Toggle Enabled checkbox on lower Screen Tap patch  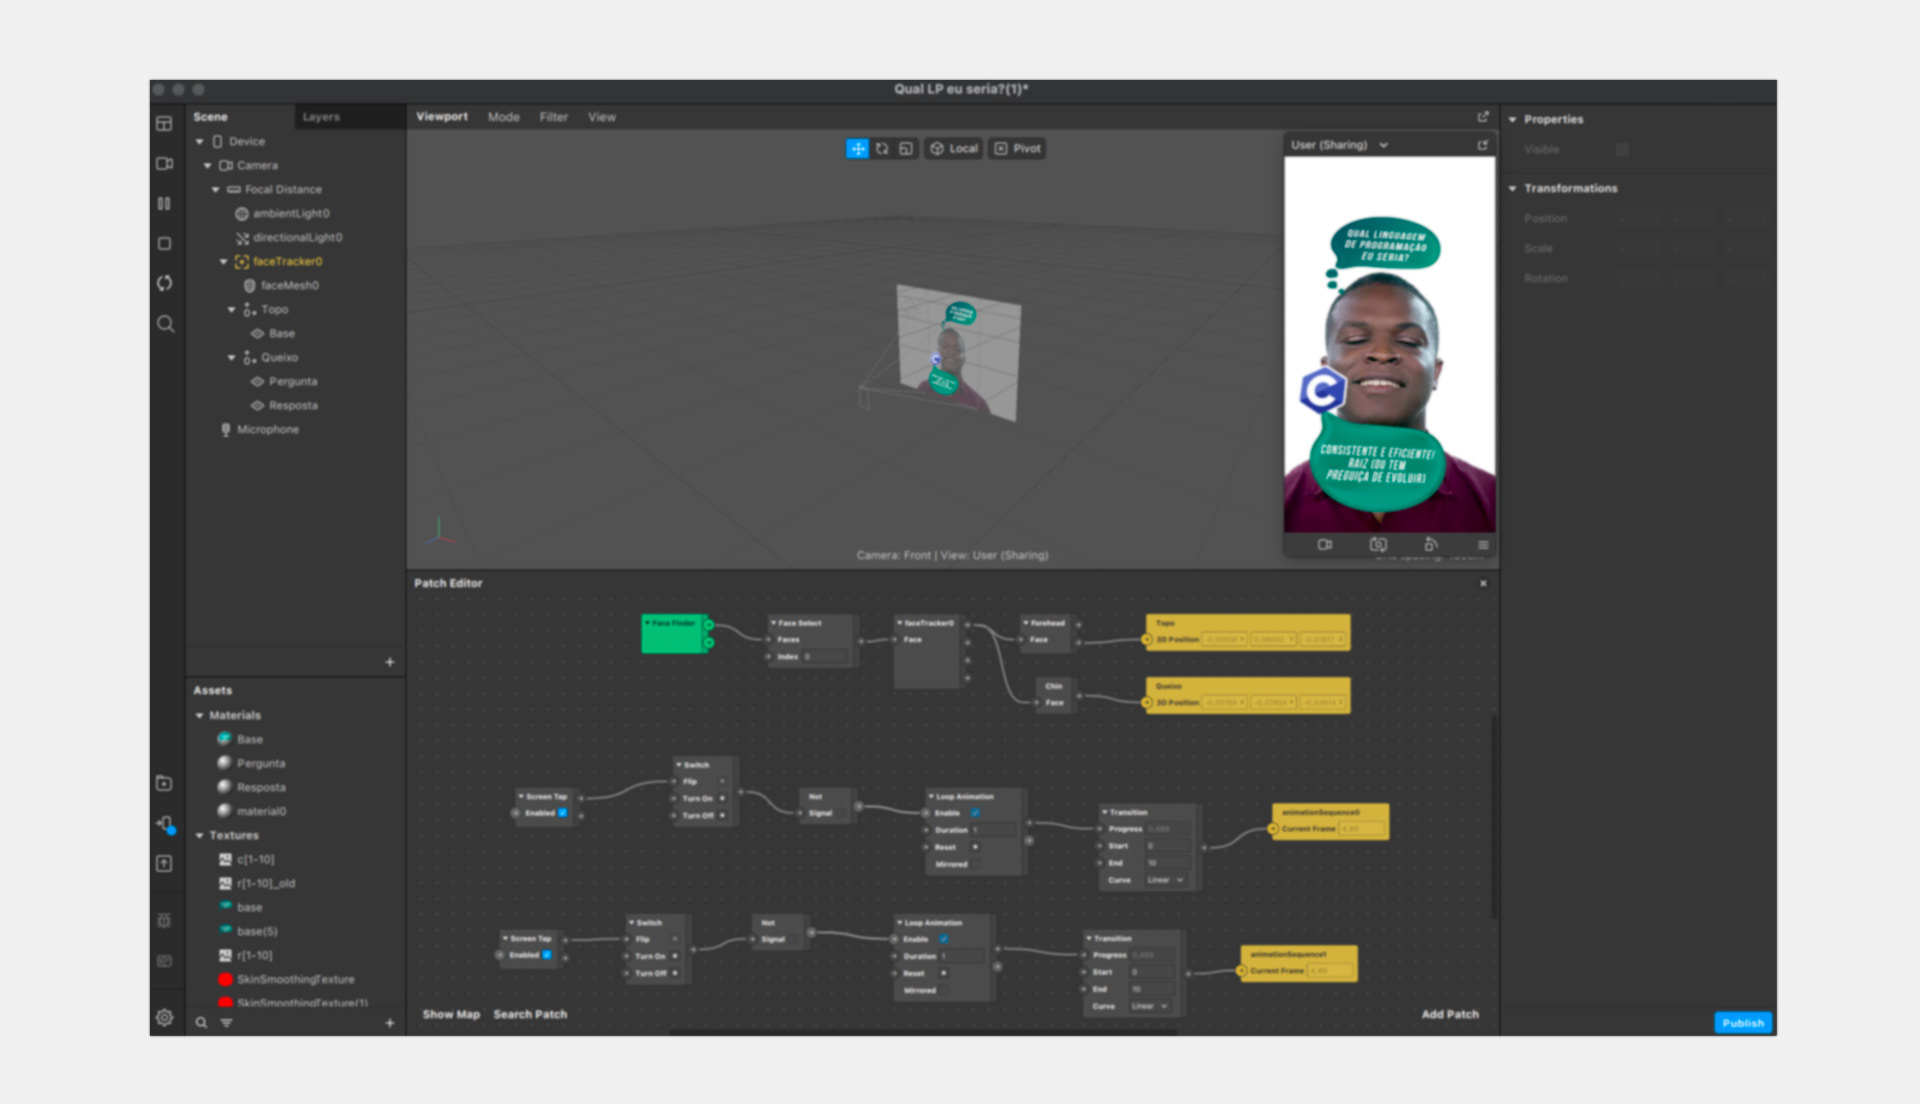pyautogui.click(x=547, y=955)
